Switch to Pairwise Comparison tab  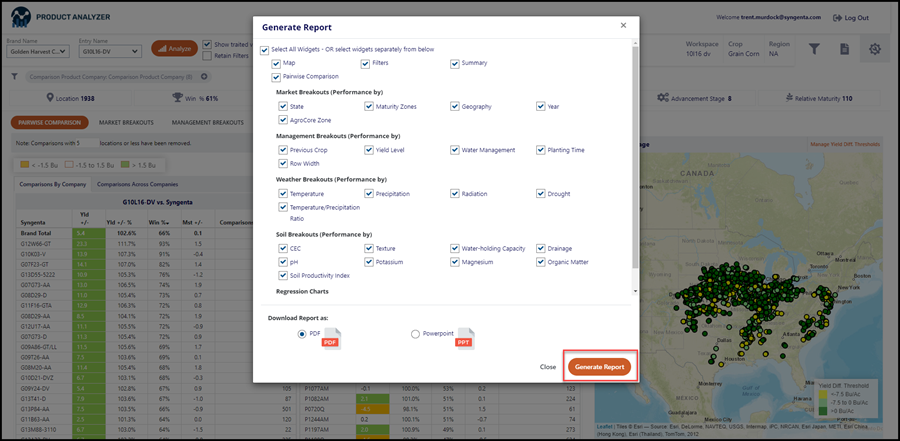49,122
